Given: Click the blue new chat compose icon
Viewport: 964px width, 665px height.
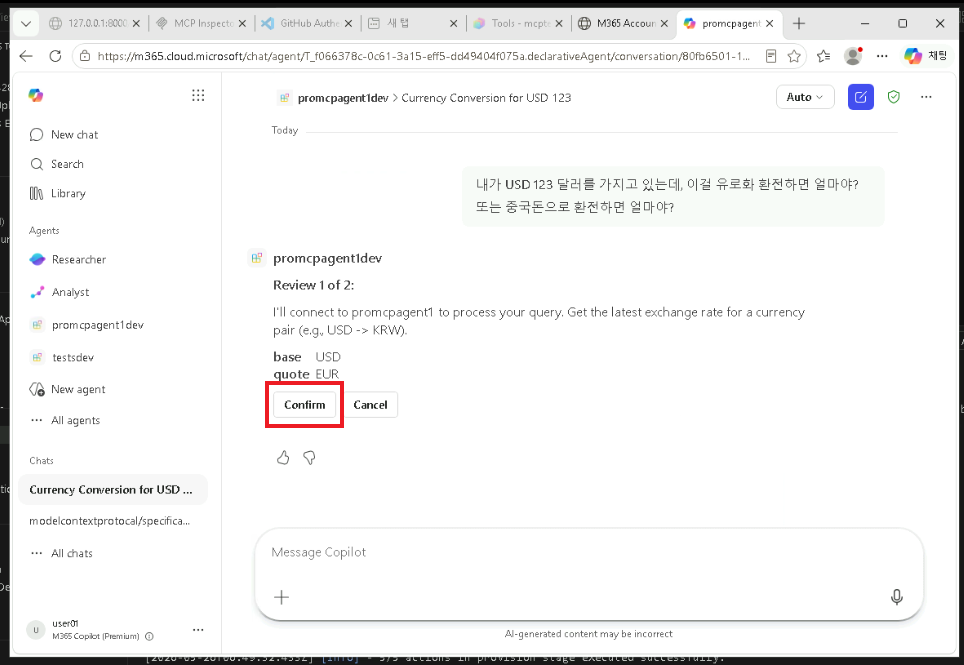Looking at the screenshot, I should 861,97.
